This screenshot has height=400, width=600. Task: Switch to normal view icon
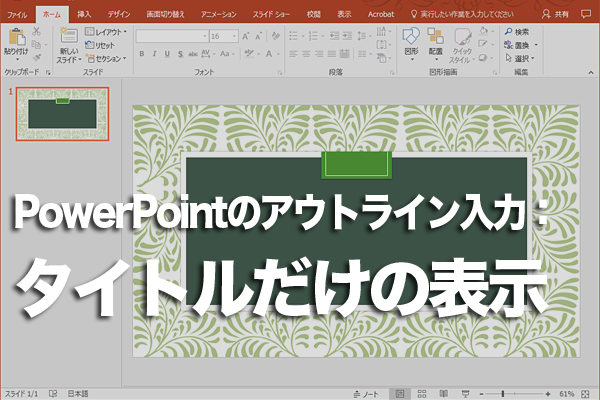pyautogui.click(x=400, y=394)
